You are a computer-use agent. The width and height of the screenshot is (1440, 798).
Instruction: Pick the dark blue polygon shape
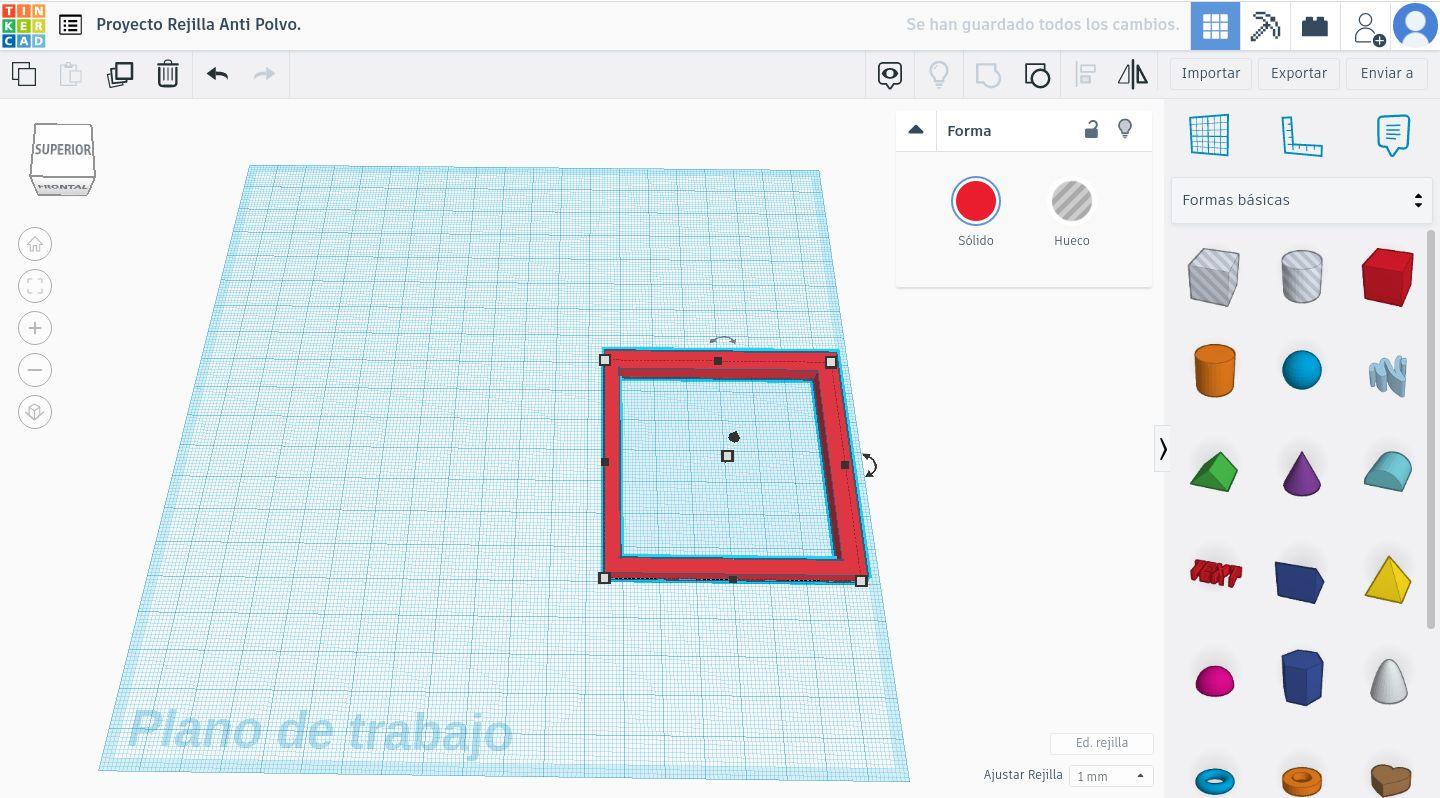click(x=1302, y=677)
